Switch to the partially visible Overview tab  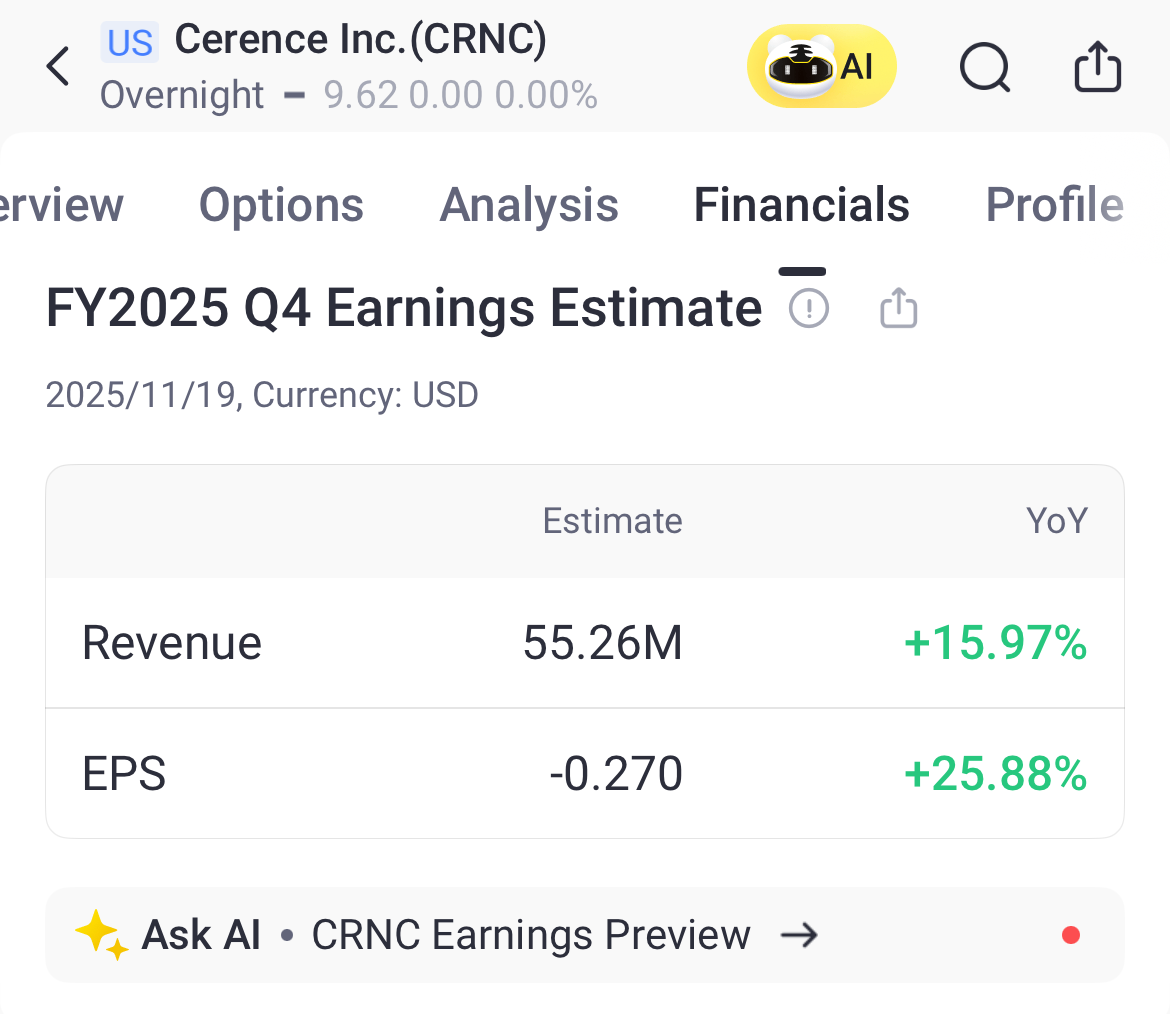[x=62, y=205]
